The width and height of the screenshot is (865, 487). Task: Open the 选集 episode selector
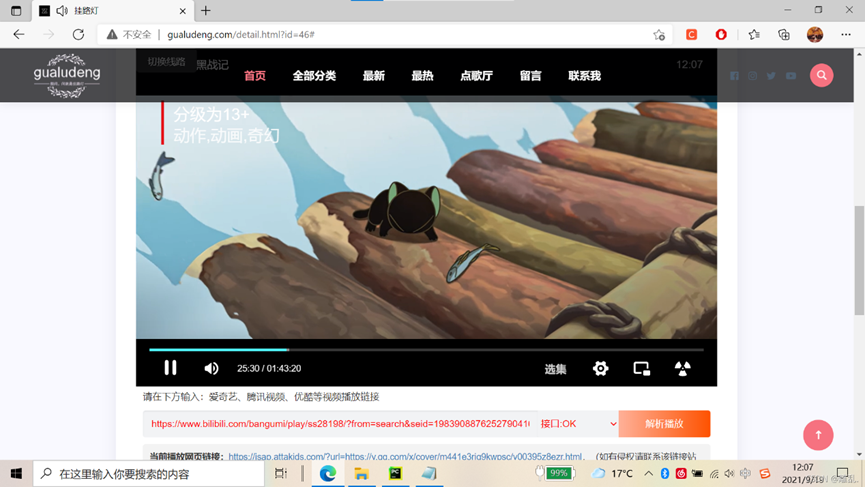555,369
